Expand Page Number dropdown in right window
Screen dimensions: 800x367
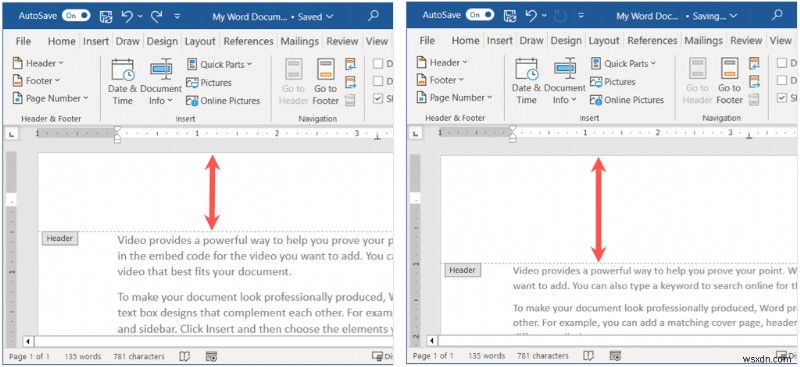click(x=454, y=97)
